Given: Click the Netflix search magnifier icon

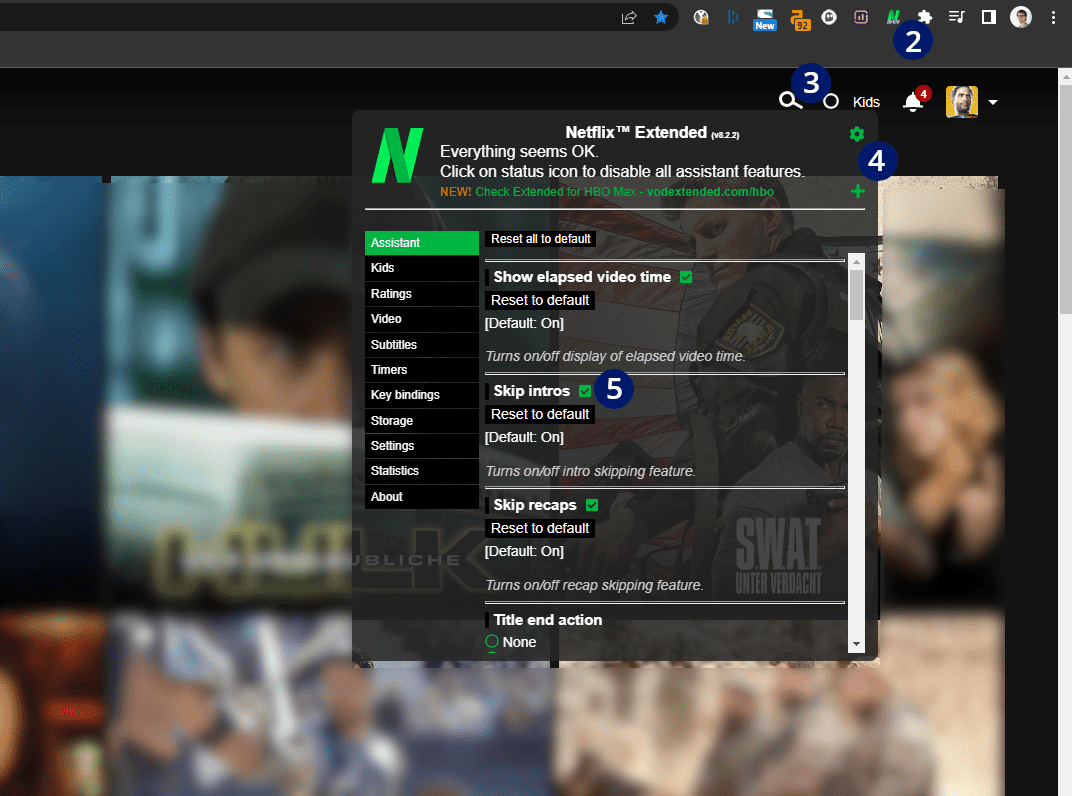Looking at the screenshot, I should [x=790, y=101].
